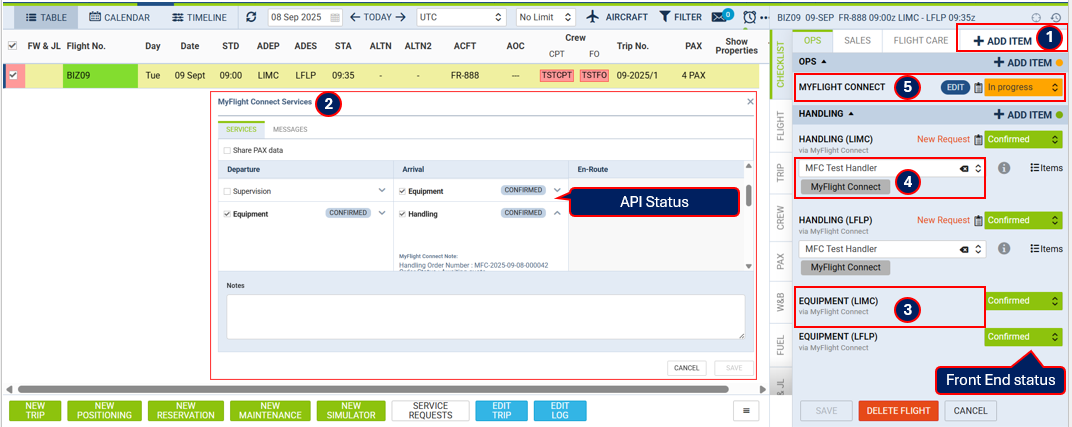Tick the Share PAX data checkbox

tap(229, 150)
